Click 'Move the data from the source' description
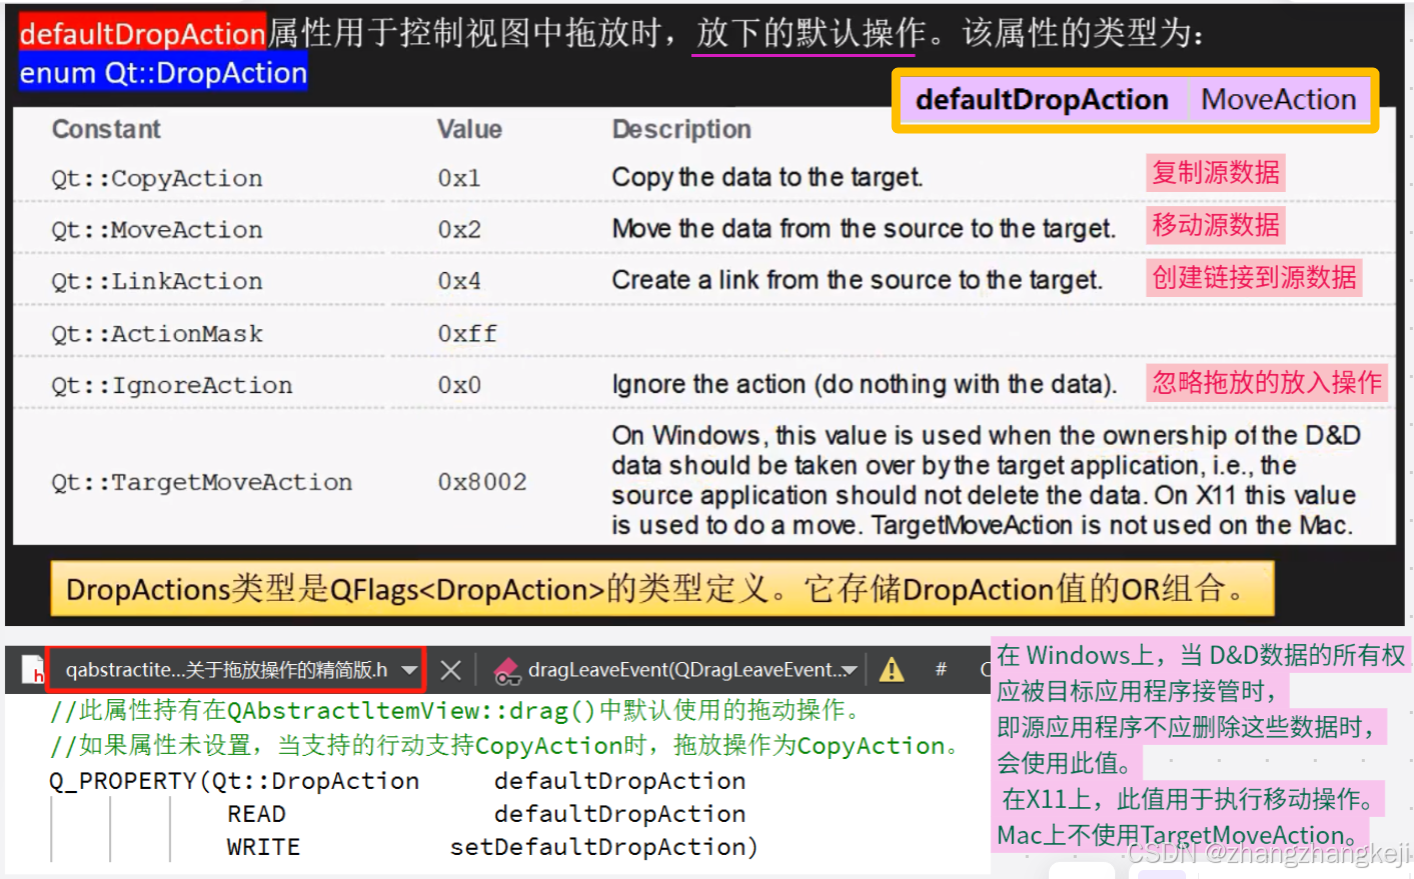The height and width of the screenshot is (879, 1414). pyautogui.click(x=863, y=229)
